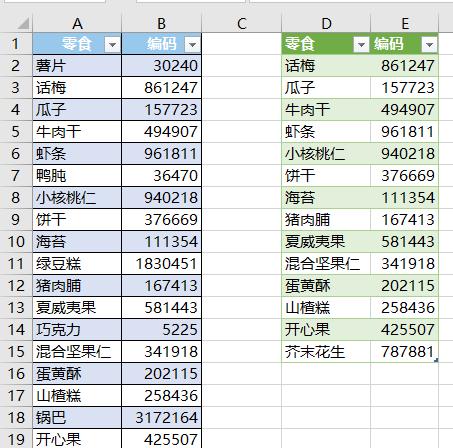Select row 14 header
The image size is (453, 448).
(x=16, y=330)
